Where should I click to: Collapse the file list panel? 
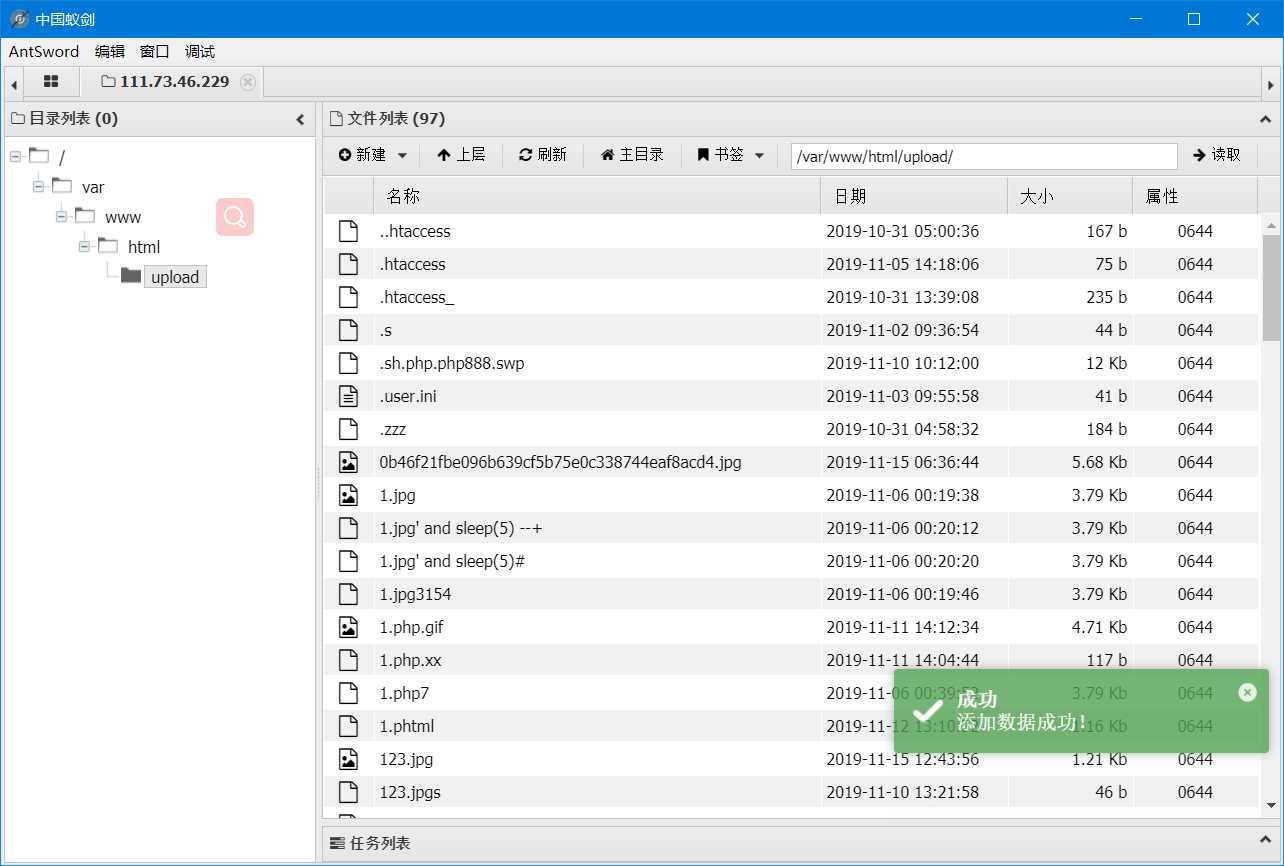(1264, 119)
